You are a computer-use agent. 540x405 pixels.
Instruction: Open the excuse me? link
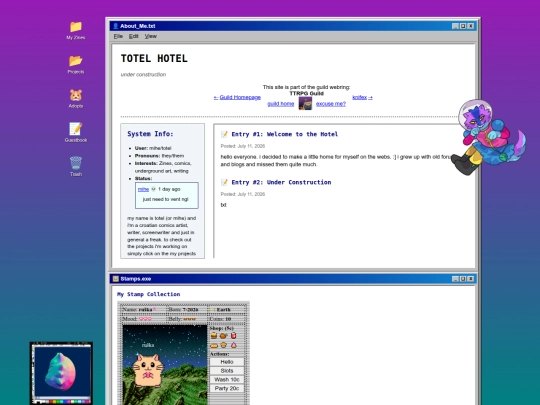[331, 104]
